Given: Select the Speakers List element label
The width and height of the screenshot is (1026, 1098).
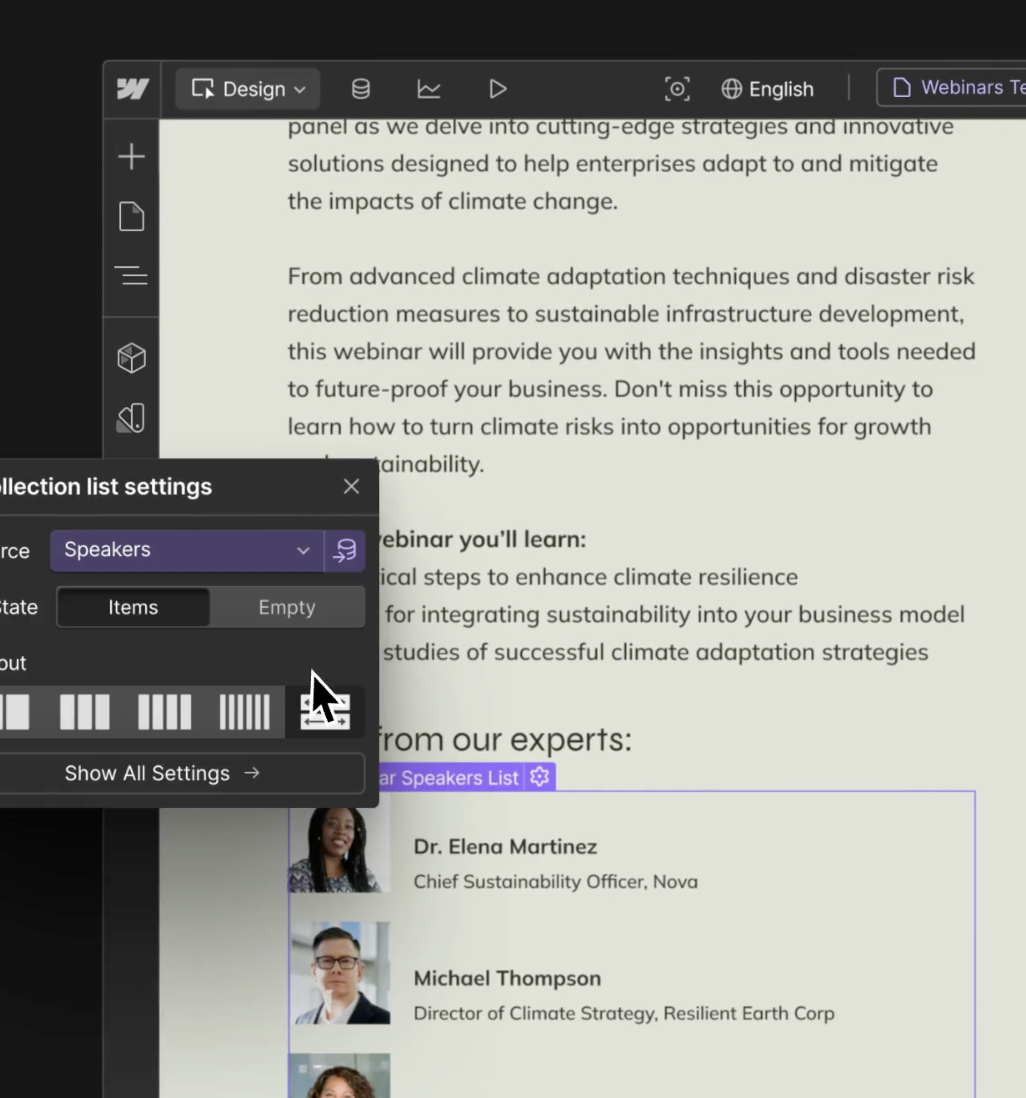Looking at the screenshot, I should pos(448,777).
